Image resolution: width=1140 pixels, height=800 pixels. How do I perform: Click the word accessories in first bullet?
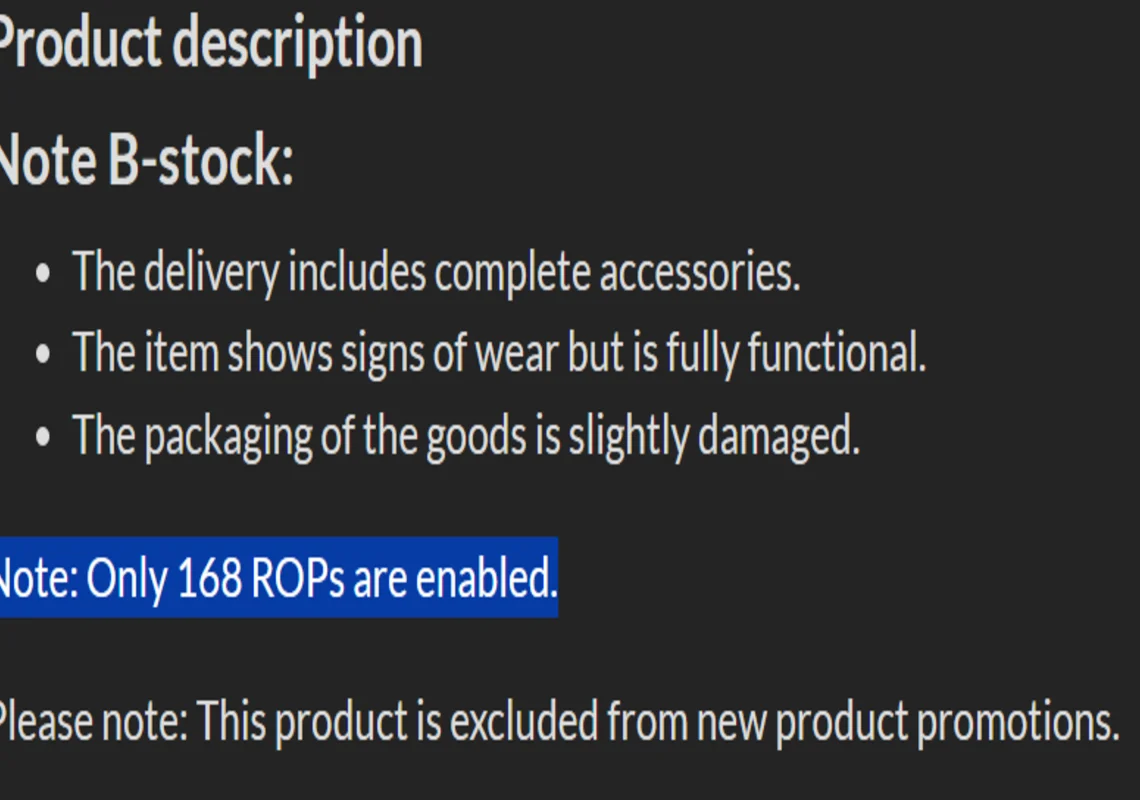tap(699, 273)
